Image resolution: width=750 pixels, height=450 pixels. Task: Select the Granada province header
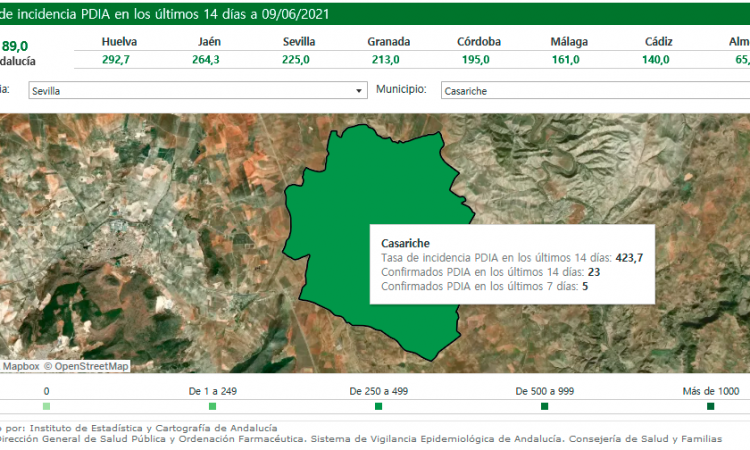pyautogui.click(x=388, y=42)
